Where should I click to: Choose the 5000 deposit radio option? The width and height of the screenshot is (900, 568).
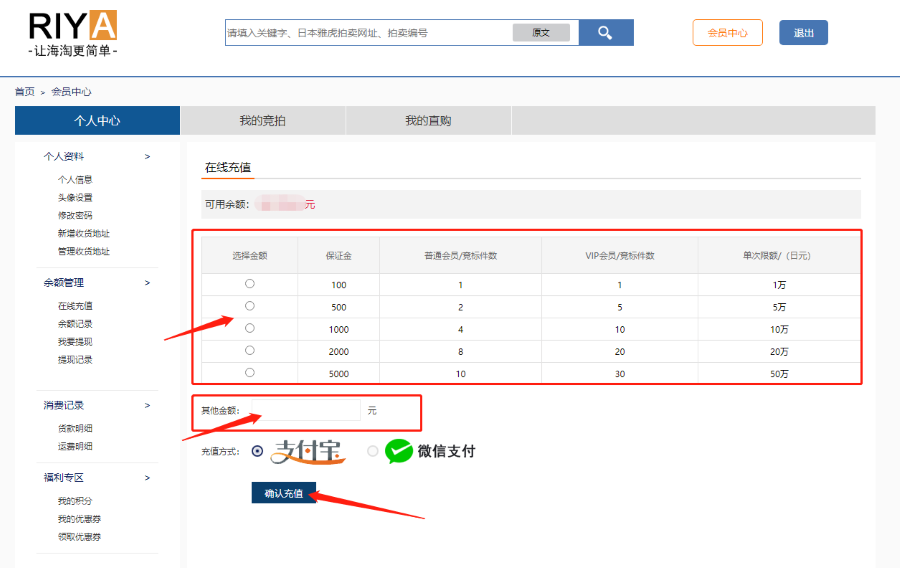[250, 372]
